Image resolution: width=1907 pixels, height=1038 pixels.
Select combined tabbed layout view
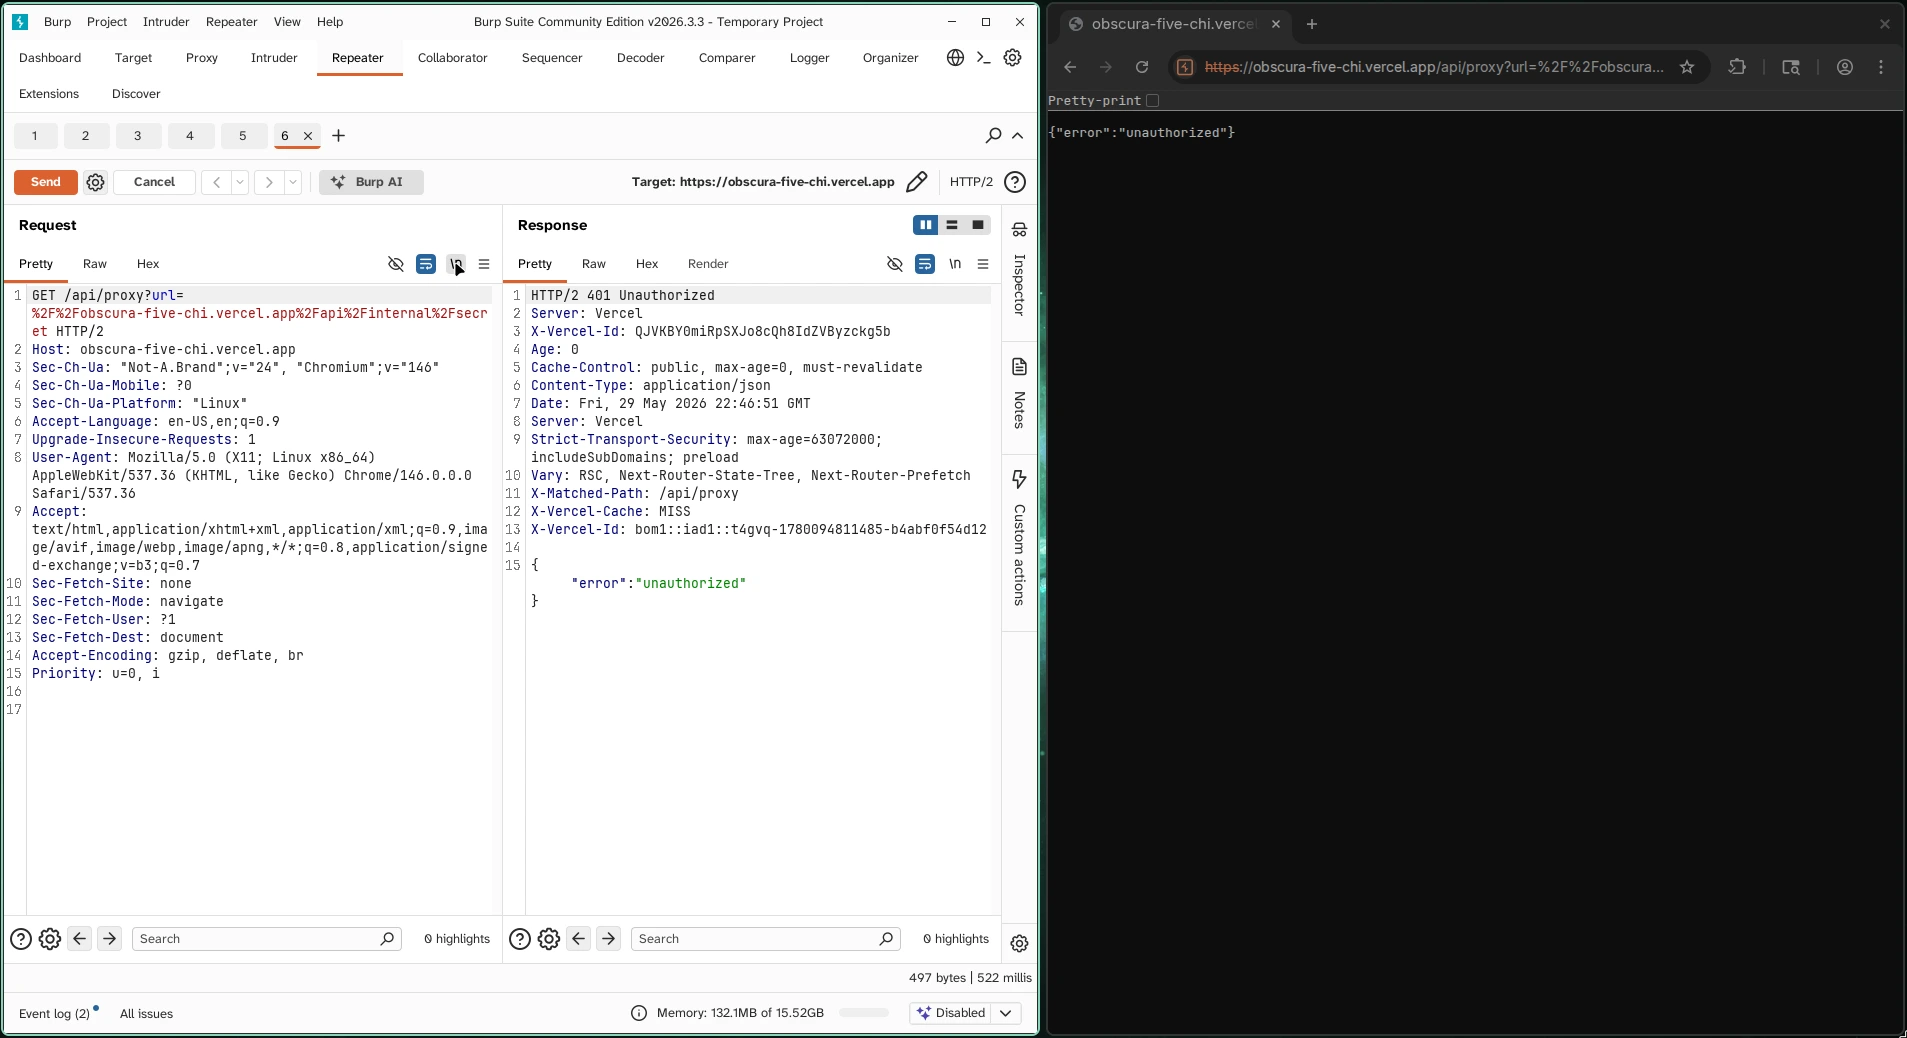coord(978,225)
